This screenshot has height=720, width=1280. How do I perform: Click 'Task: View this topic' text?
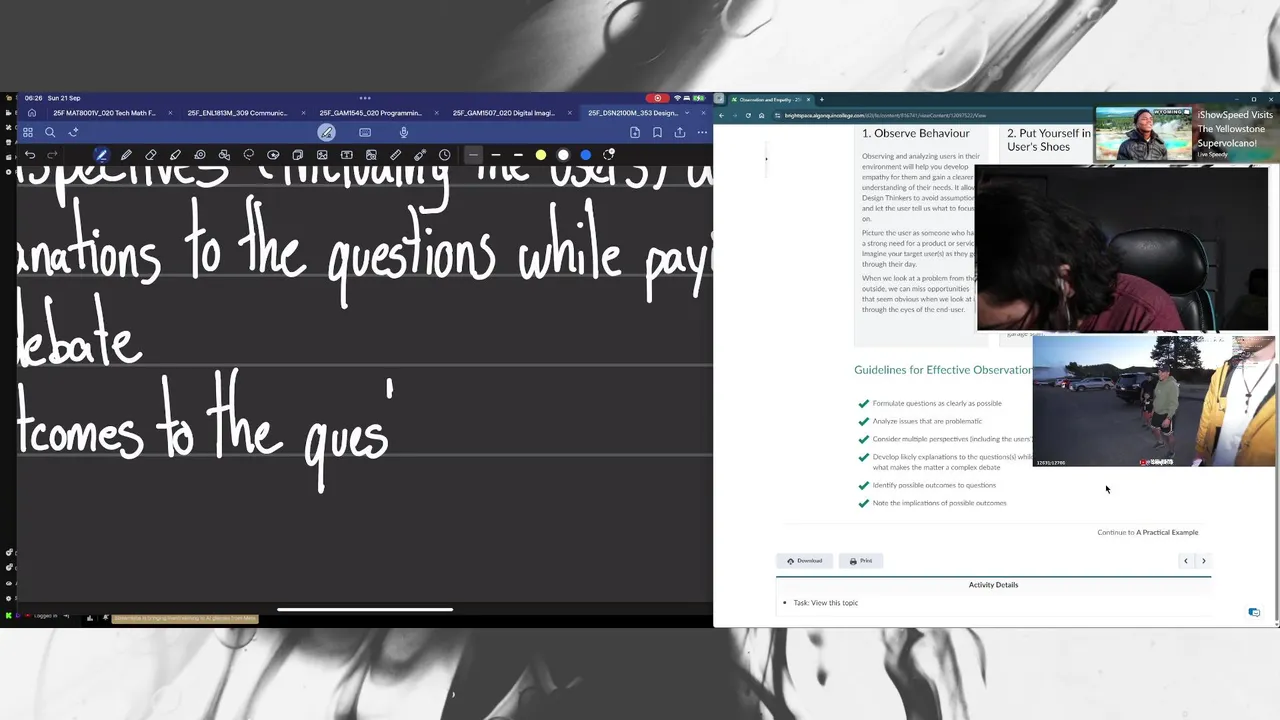pyautogui.click(x=826, y=603)
